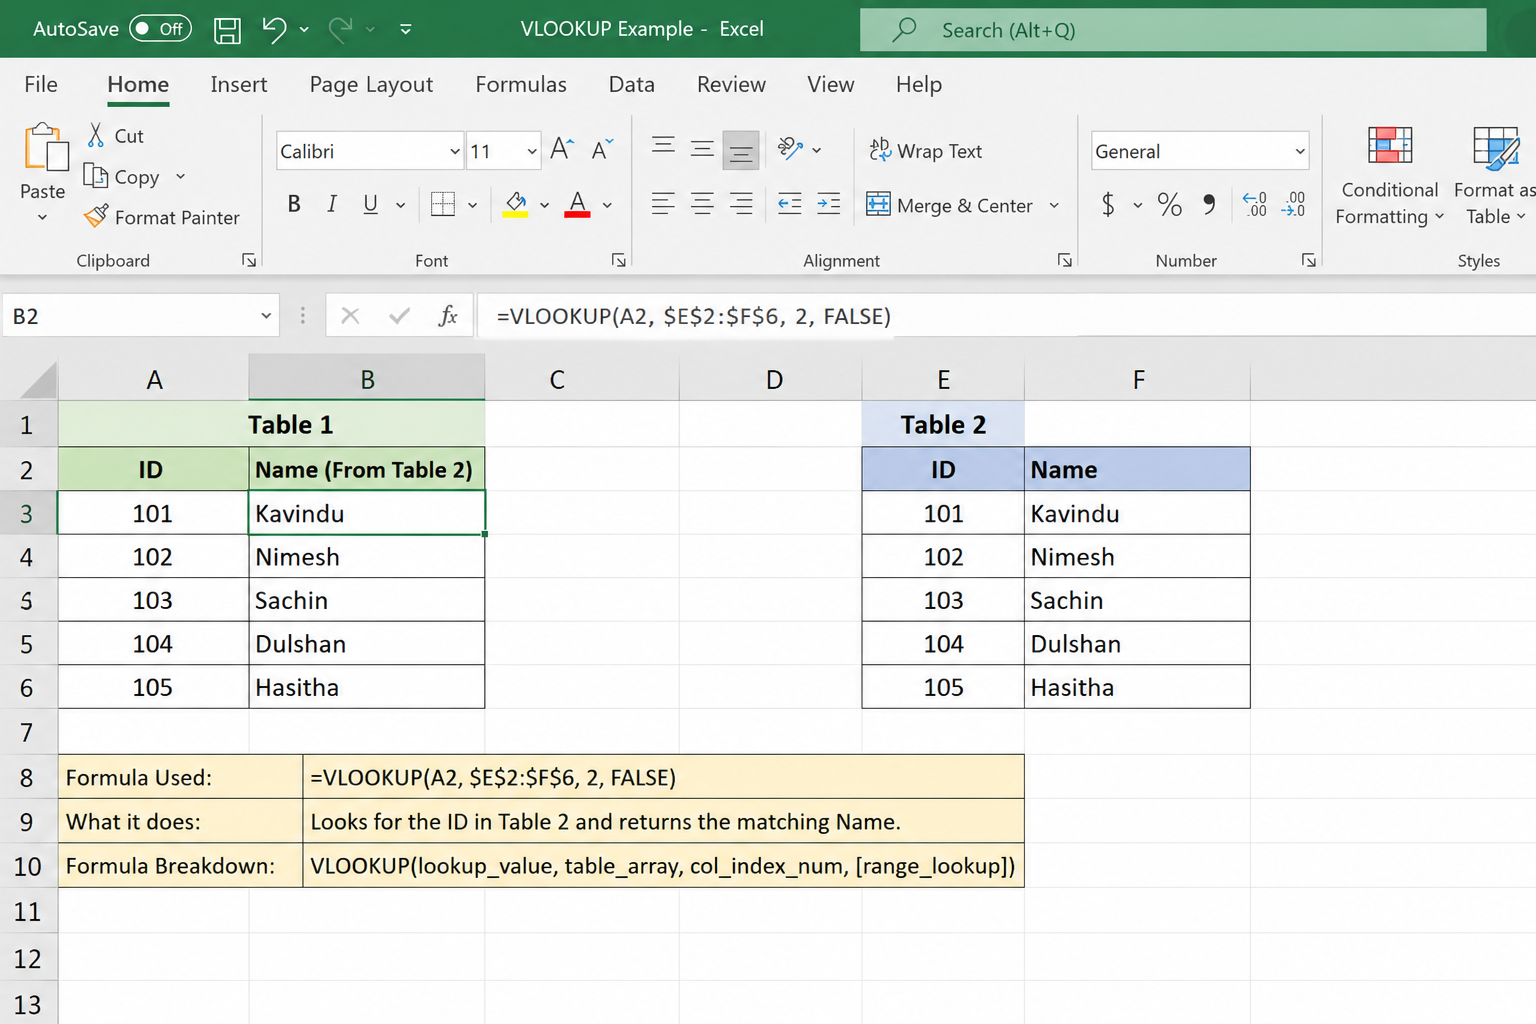Open Alignment settings dialog launcher
This screenshot has height=1024, width=1536.
[x=1065, y=260]
